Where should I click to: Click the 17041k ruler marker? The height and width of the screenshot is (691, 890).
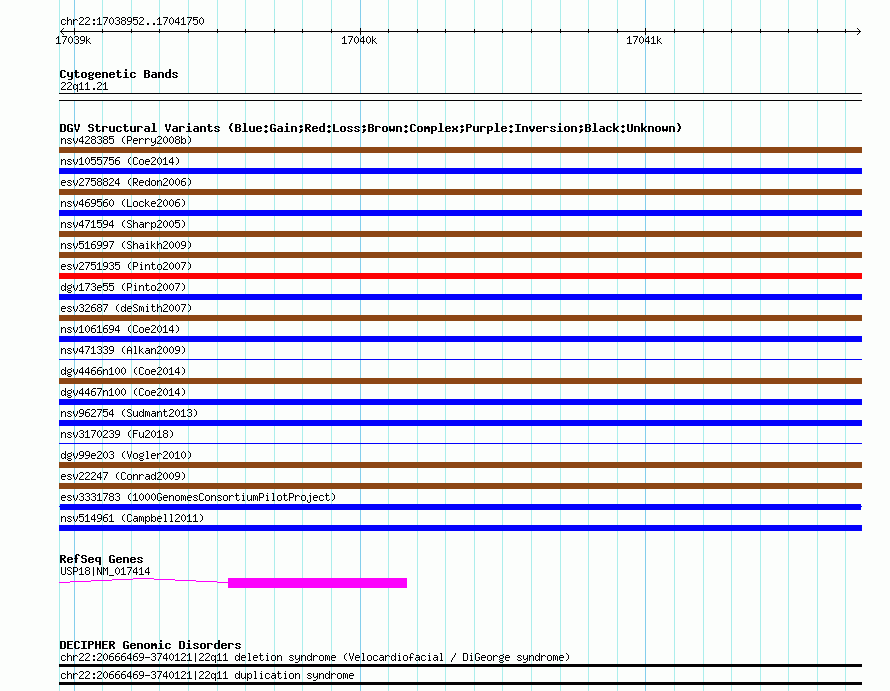[x=644, y=40]
